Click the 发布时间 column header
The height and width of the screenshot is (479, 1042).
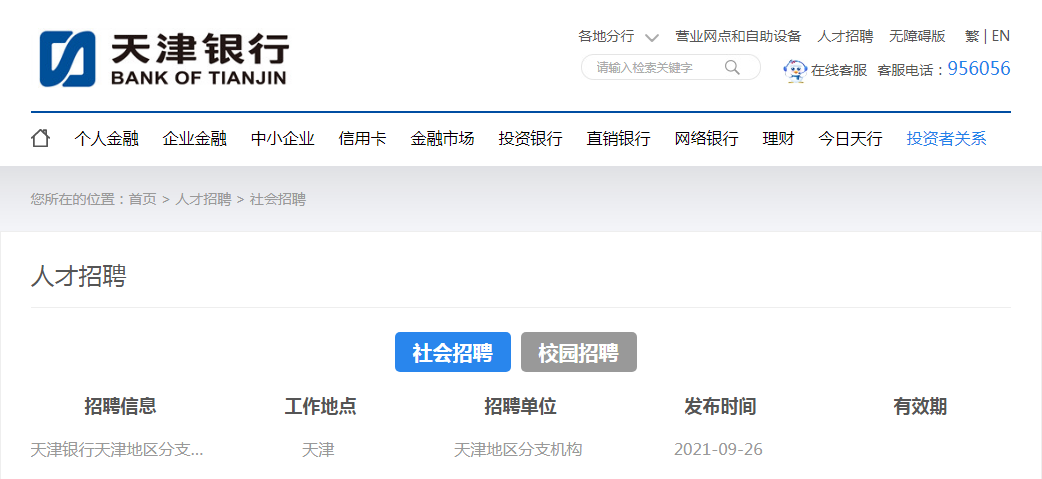point(720,407)
